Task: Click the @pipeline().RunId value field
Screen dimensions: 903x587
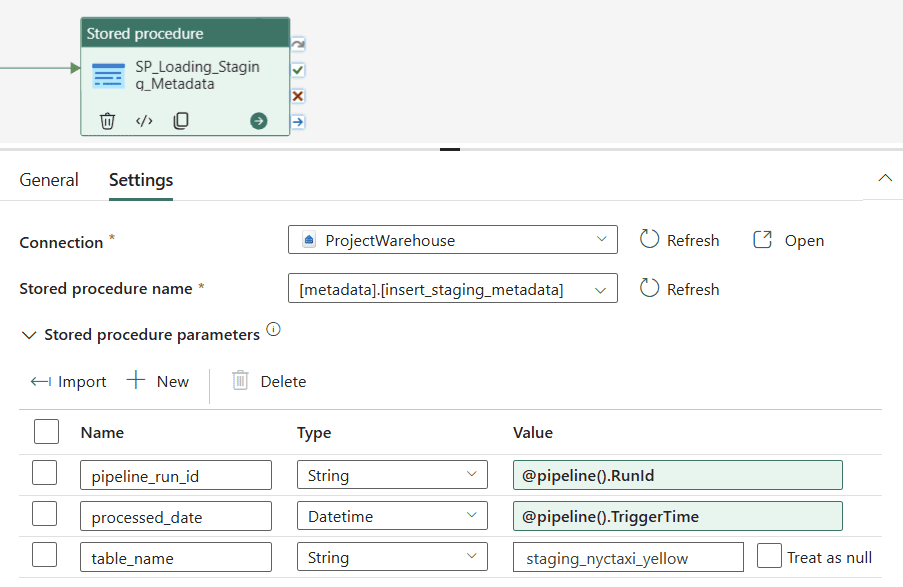Action: 678,475
